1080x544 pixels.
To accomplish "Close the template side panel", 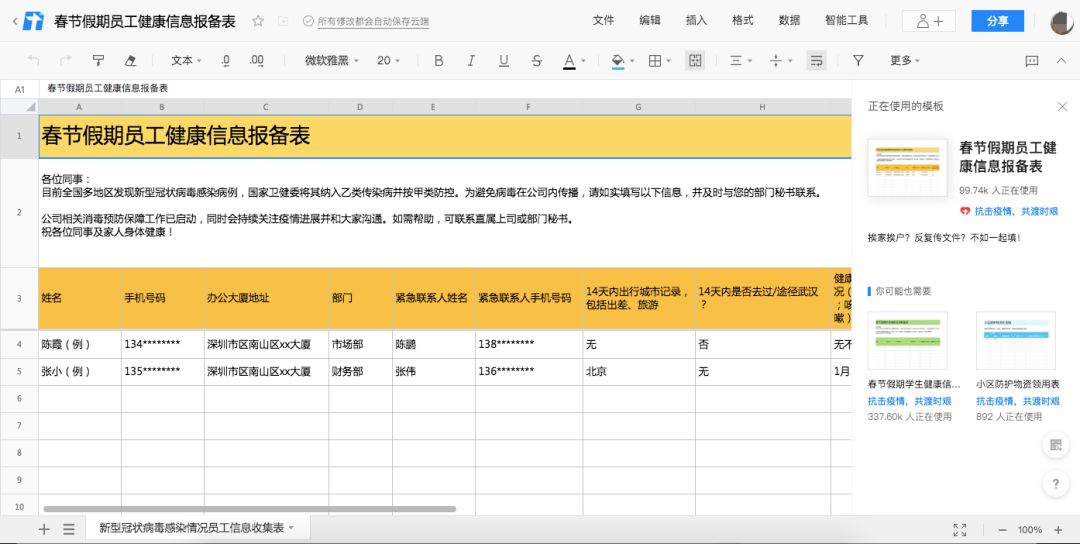I will (x=1062, y=107).
